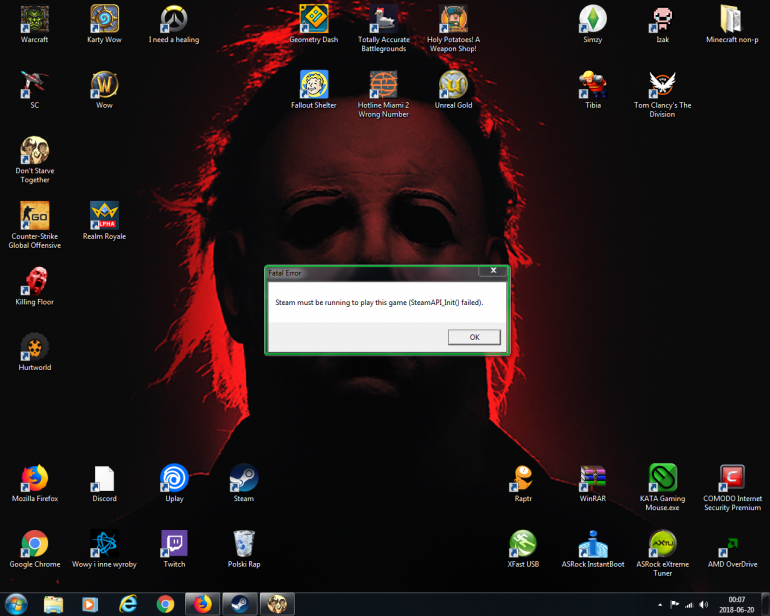Select the Realm Royale icon
Screen dimensions: 770x616
(x=104, y=221)
